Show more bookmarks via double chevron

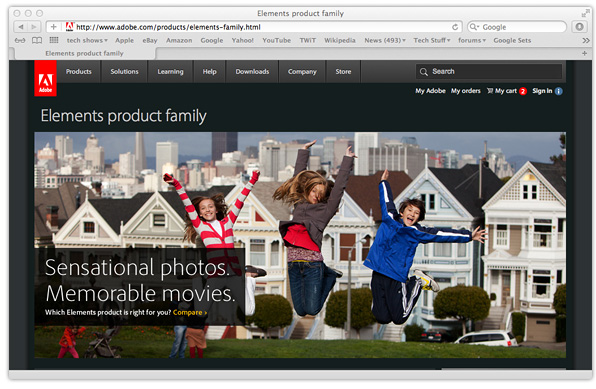586,40
